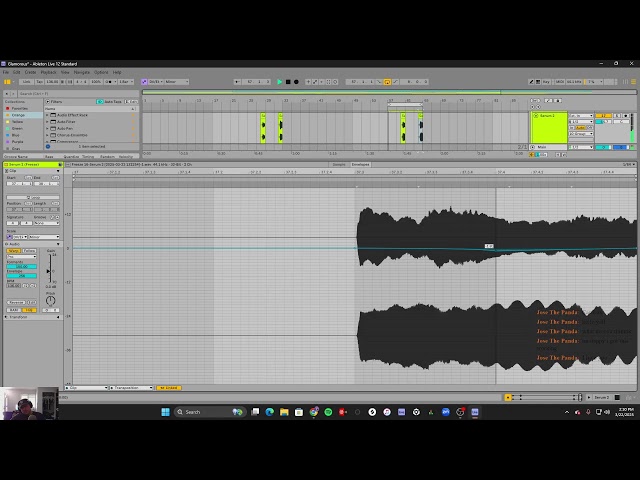Click the Key map mode button

click(546, 82)
